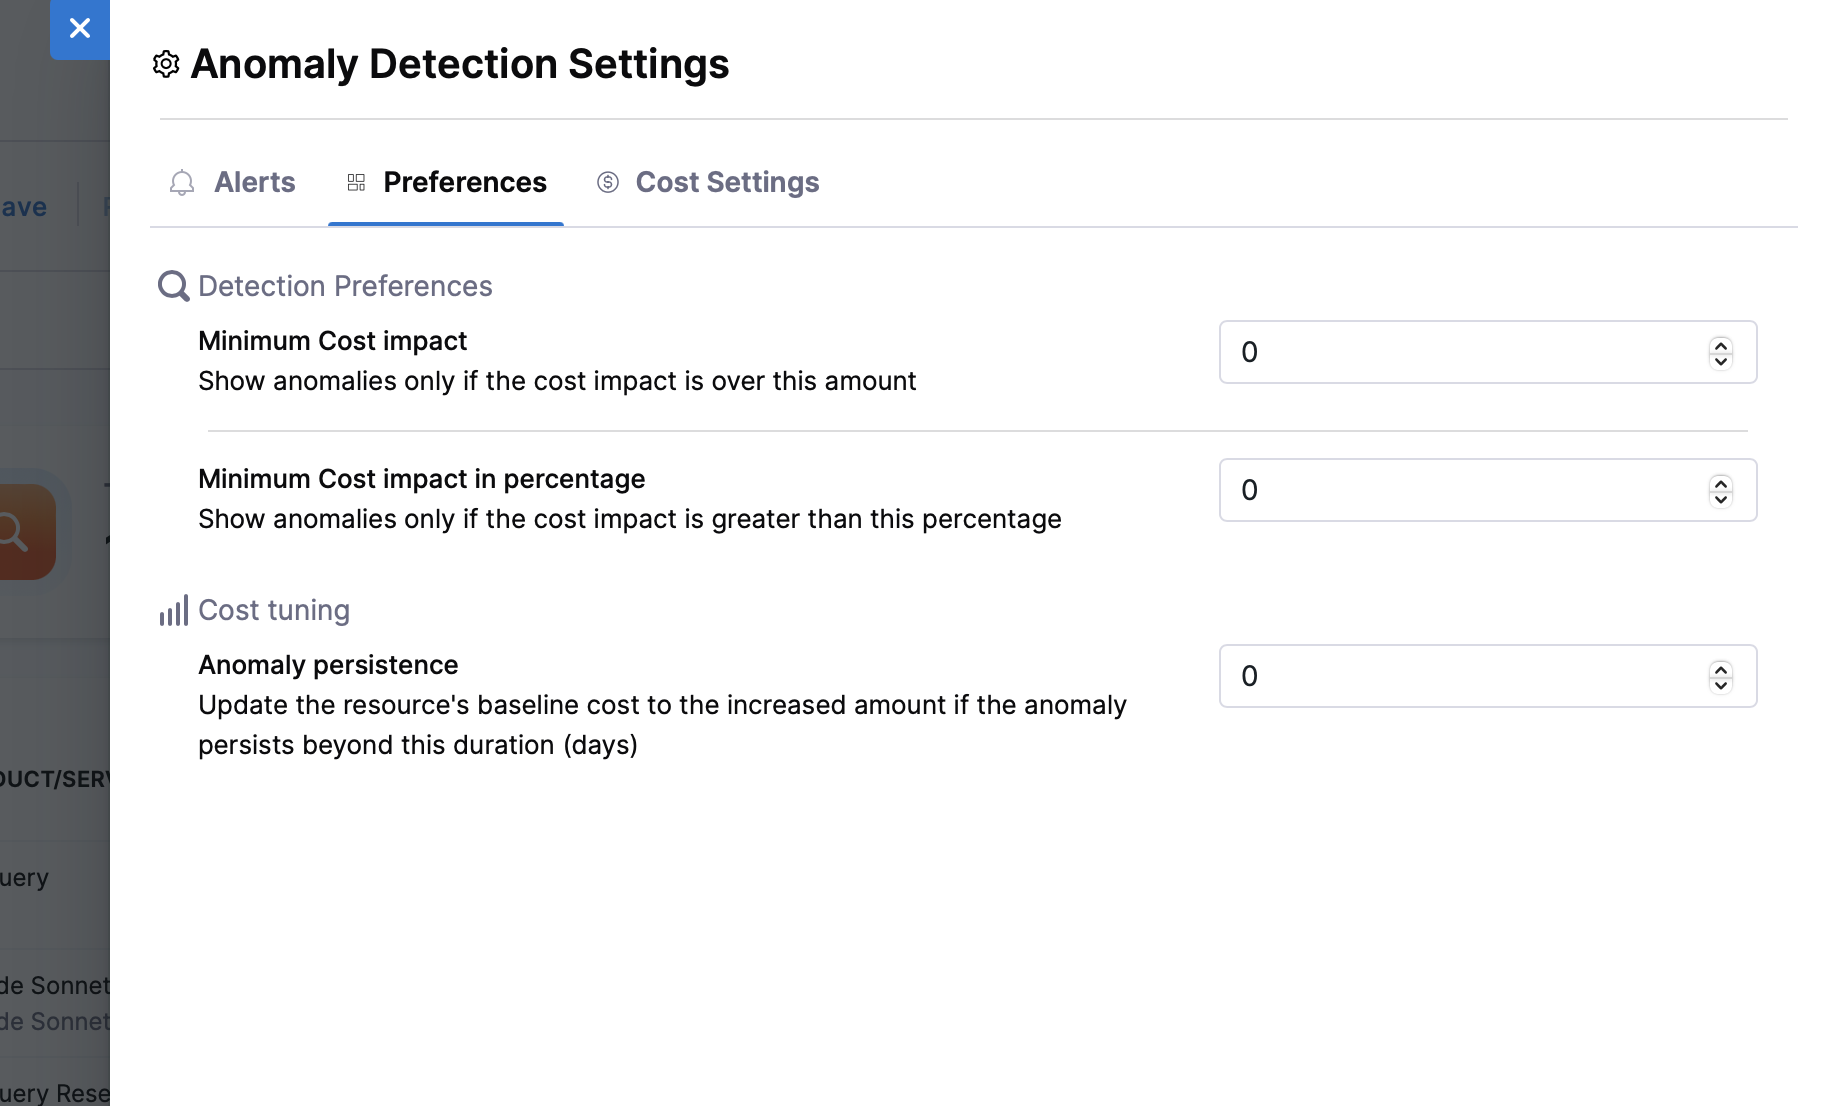Increase Anomaly persistence days
The width and height of the screenshot is (1838, 1106).
pyautogui.click(x=1721, y=669)
